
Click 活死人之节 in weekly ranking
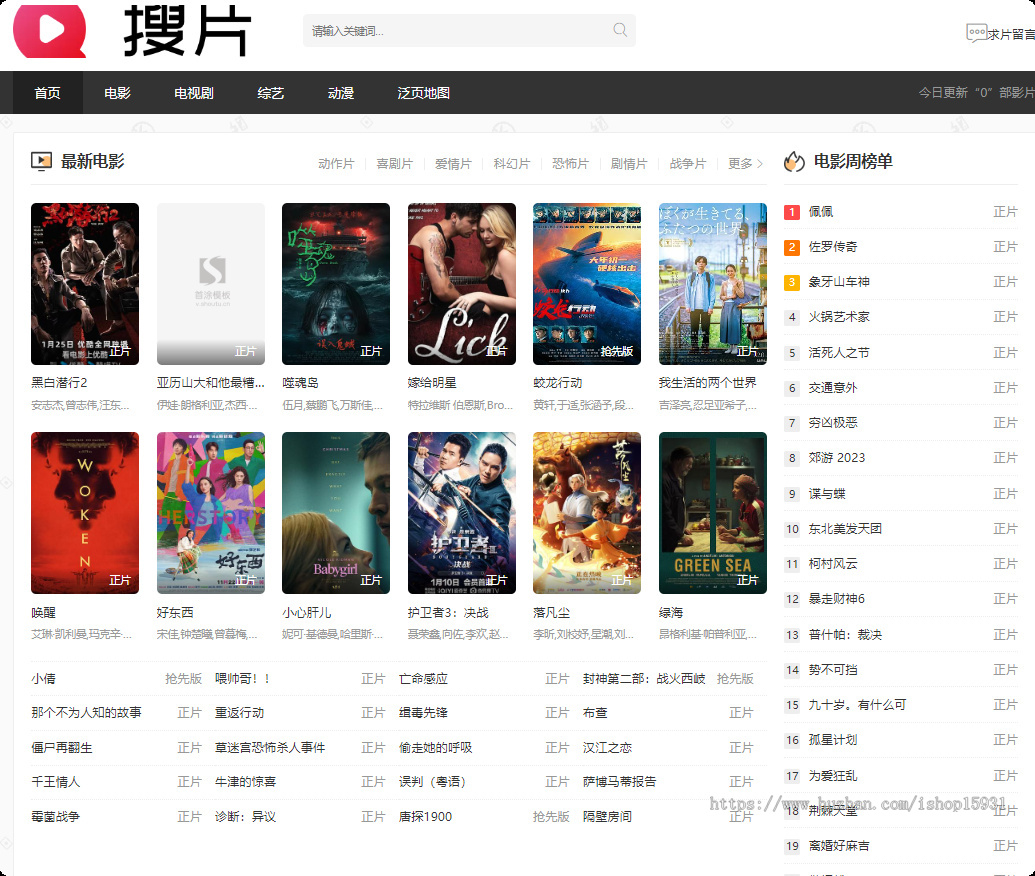(x=839, y=353)
